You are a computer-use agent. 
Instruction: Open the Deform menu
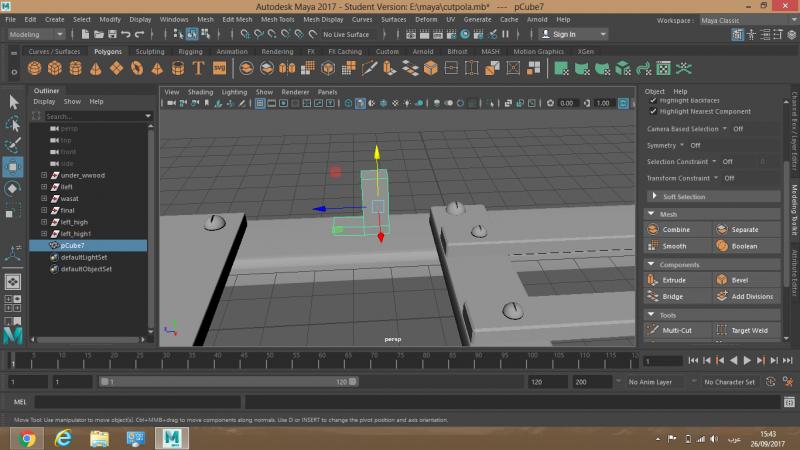(x=426, y=19)
